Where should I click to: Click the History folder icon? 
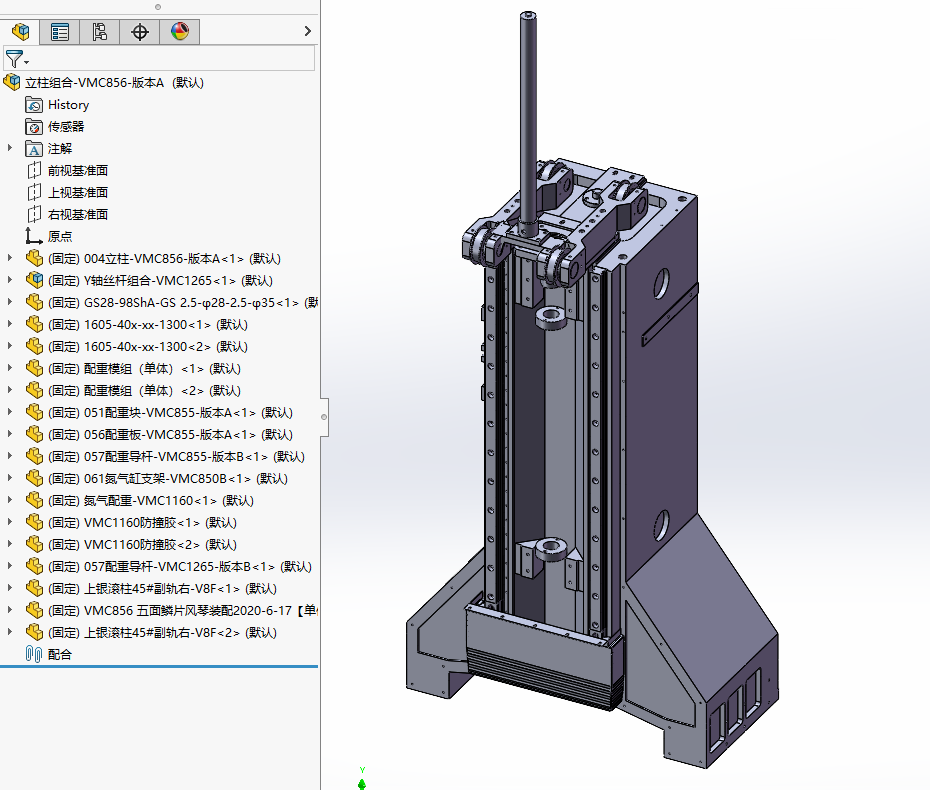[x=34, y=105]
